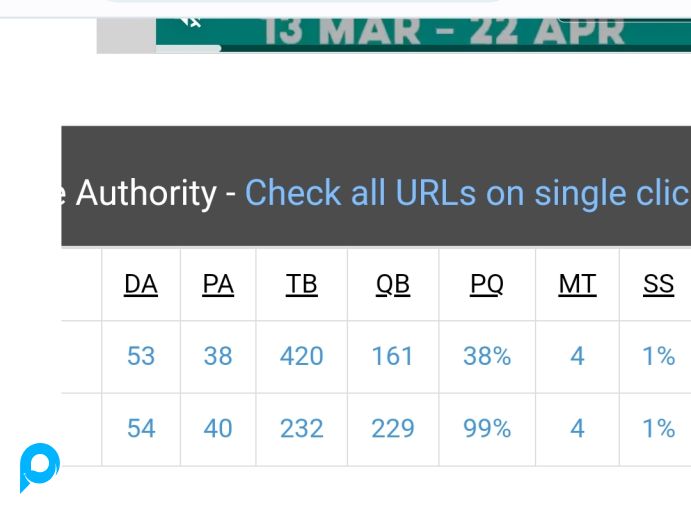The height and width of the screenshot is (509, 691).
Task: Open the DA value 53
Action: [x=141, y=356]
